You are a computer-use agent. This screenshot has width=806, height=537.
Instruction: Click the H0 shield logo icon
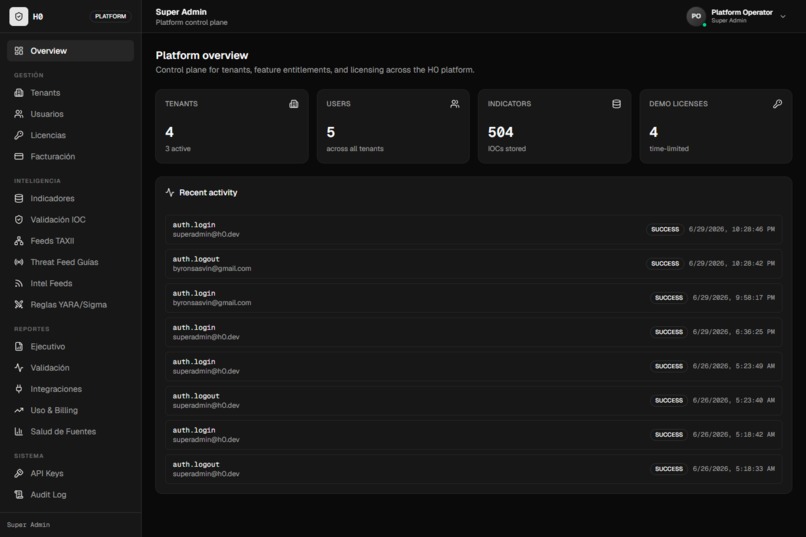[19, 16]
